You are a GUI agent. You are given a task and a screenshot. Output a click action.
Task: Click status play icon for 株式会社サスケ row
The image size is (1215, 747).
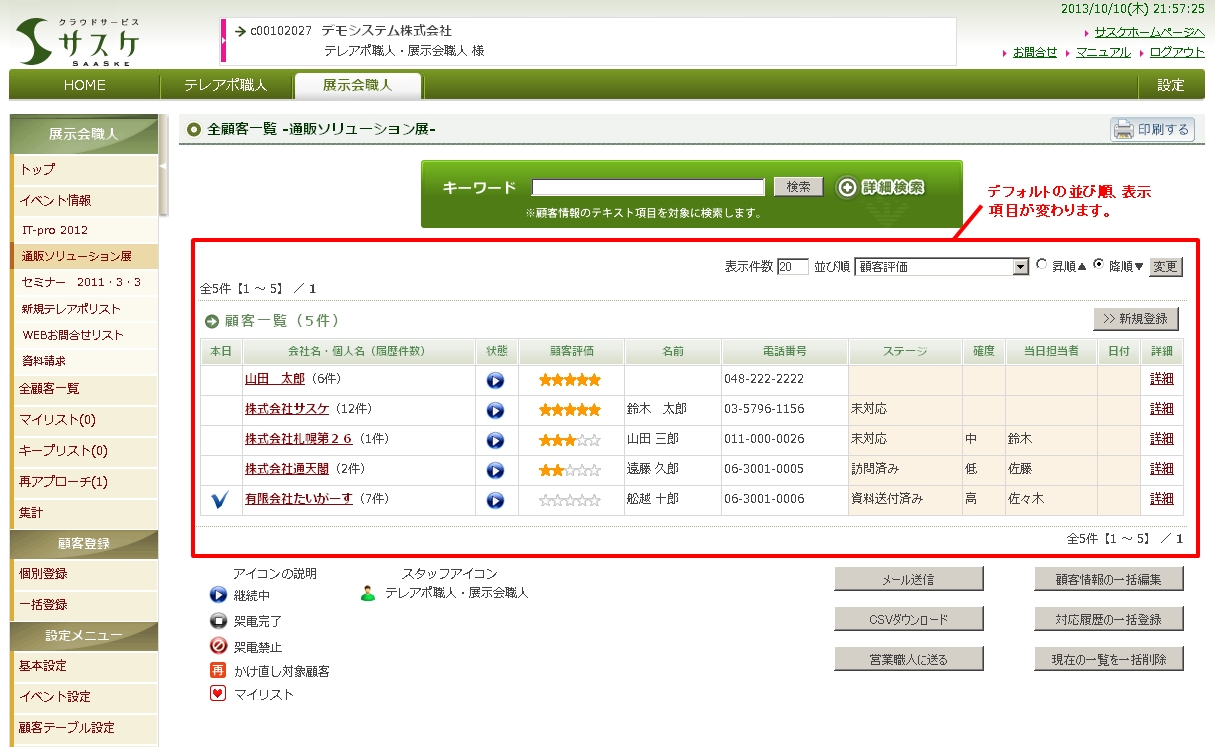[x=495, y=410]
